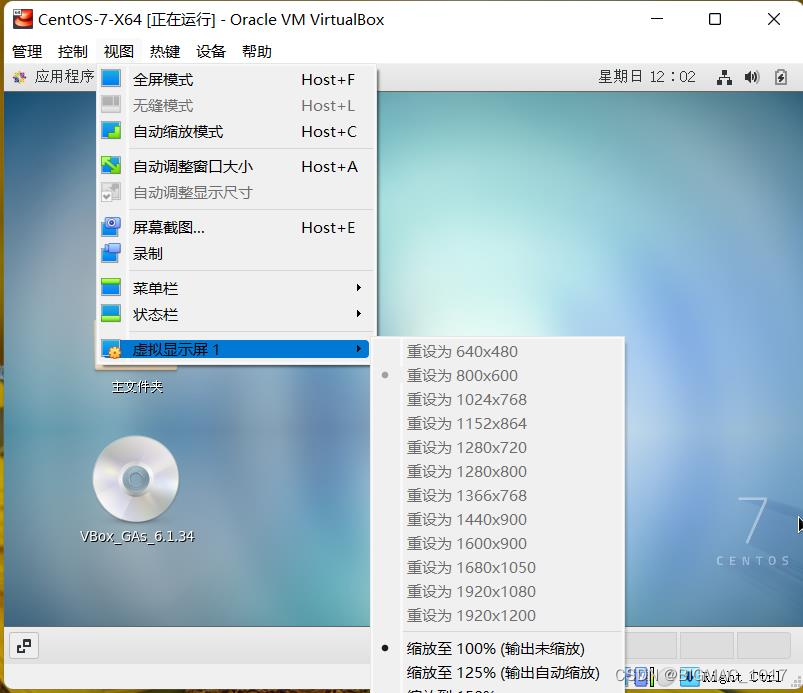
Task: Open the VBox_GAs_6.1.34 disc icon
Action: [x=136, y=479]
